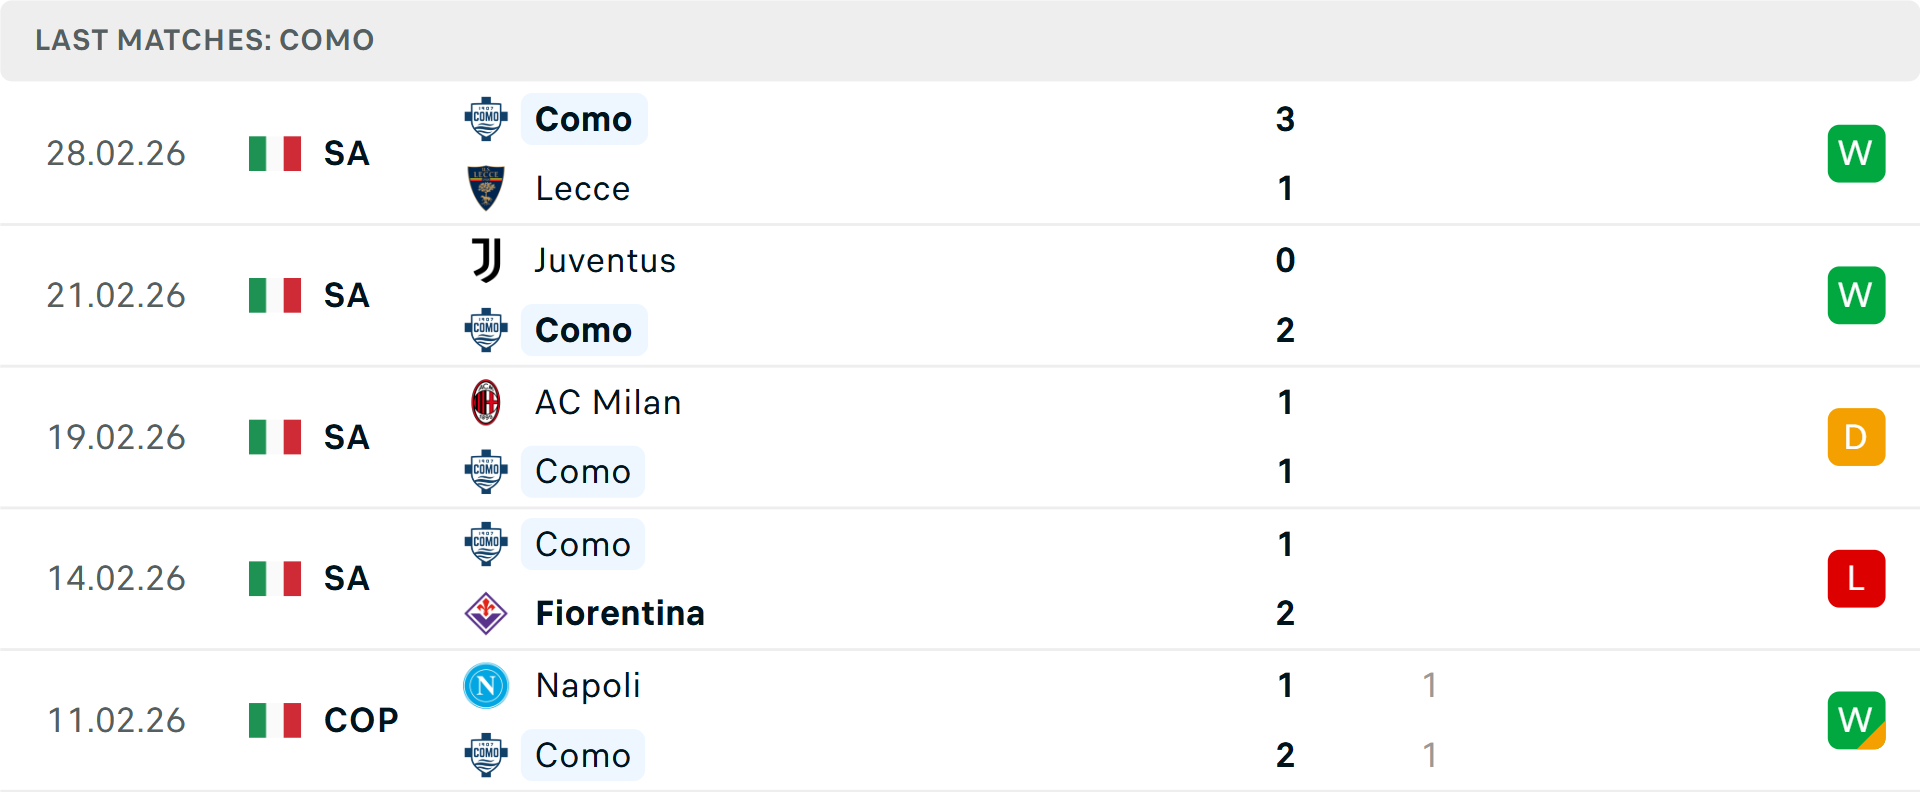The width and height of the screenshot is (1920, 792).
Task: Click the Fiorentina crest icon
Action: 486,613
